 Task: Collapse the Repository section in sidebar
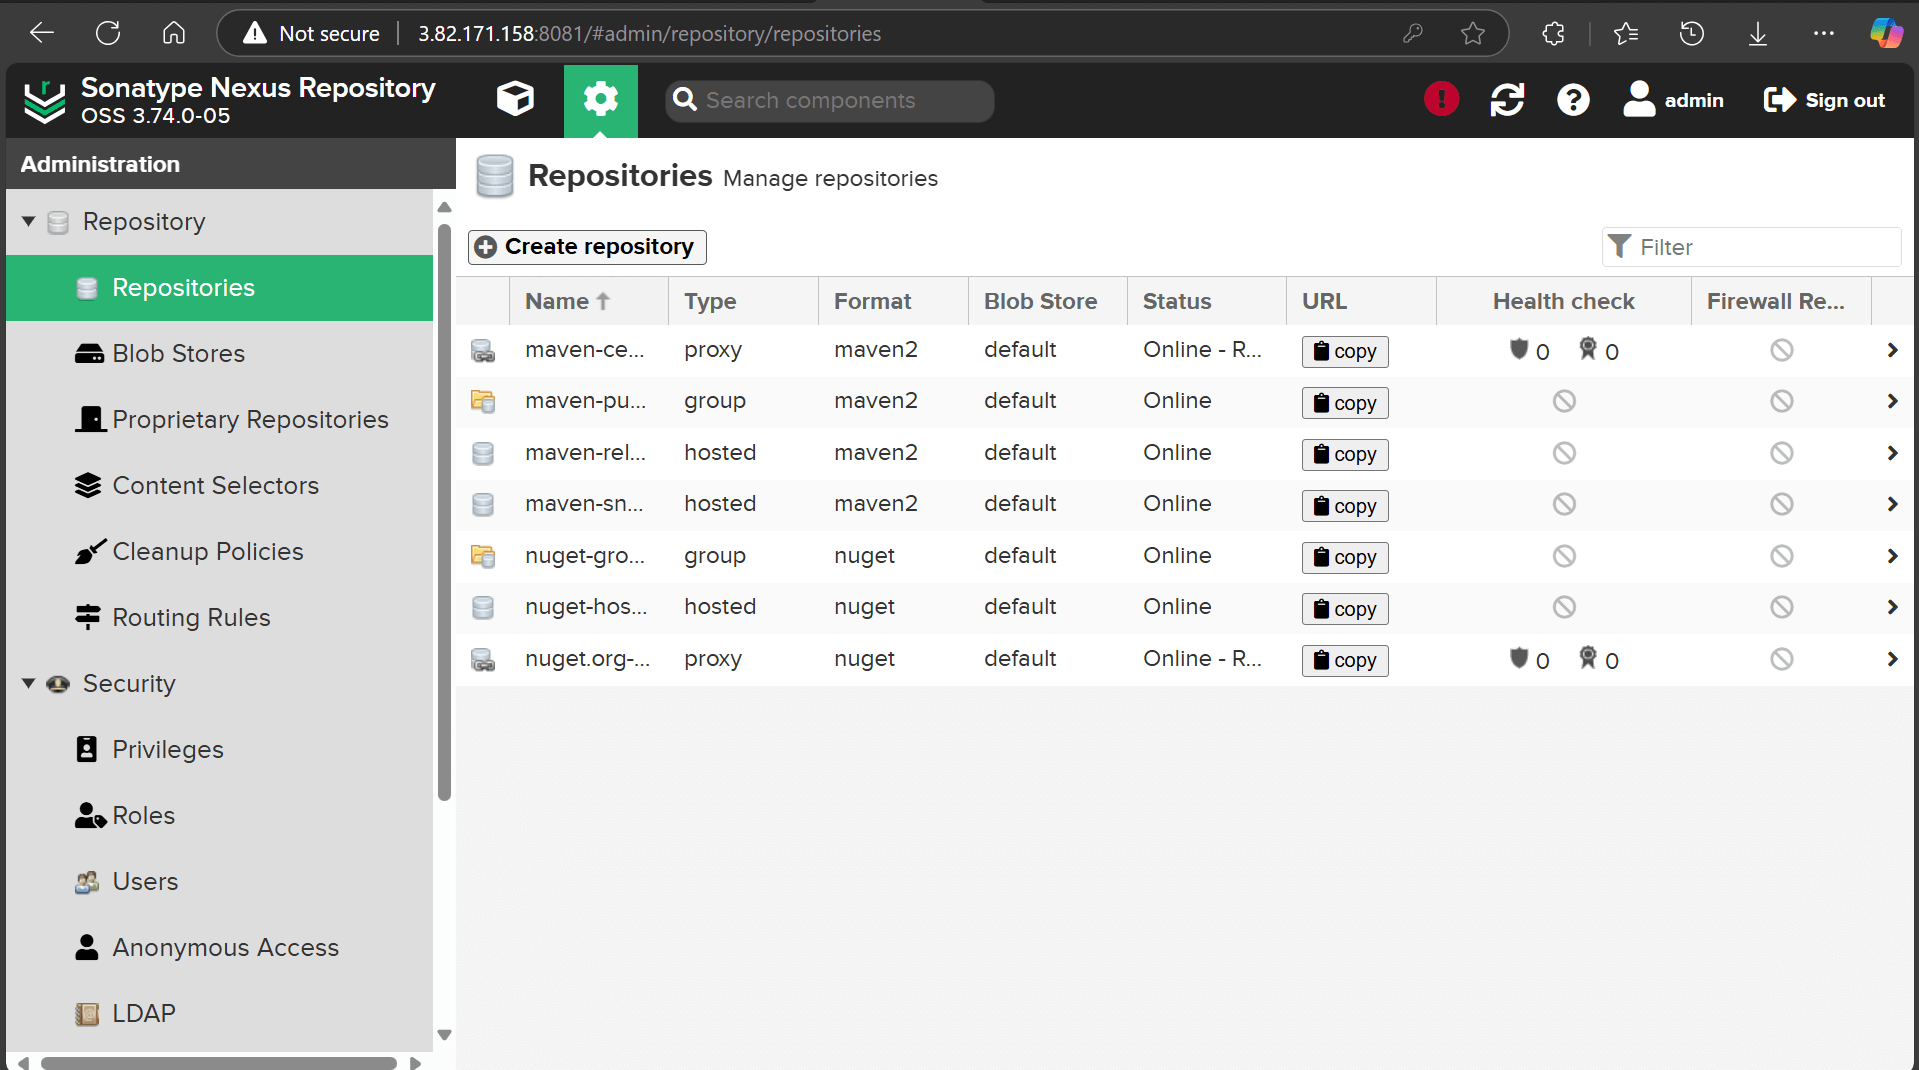28,221
